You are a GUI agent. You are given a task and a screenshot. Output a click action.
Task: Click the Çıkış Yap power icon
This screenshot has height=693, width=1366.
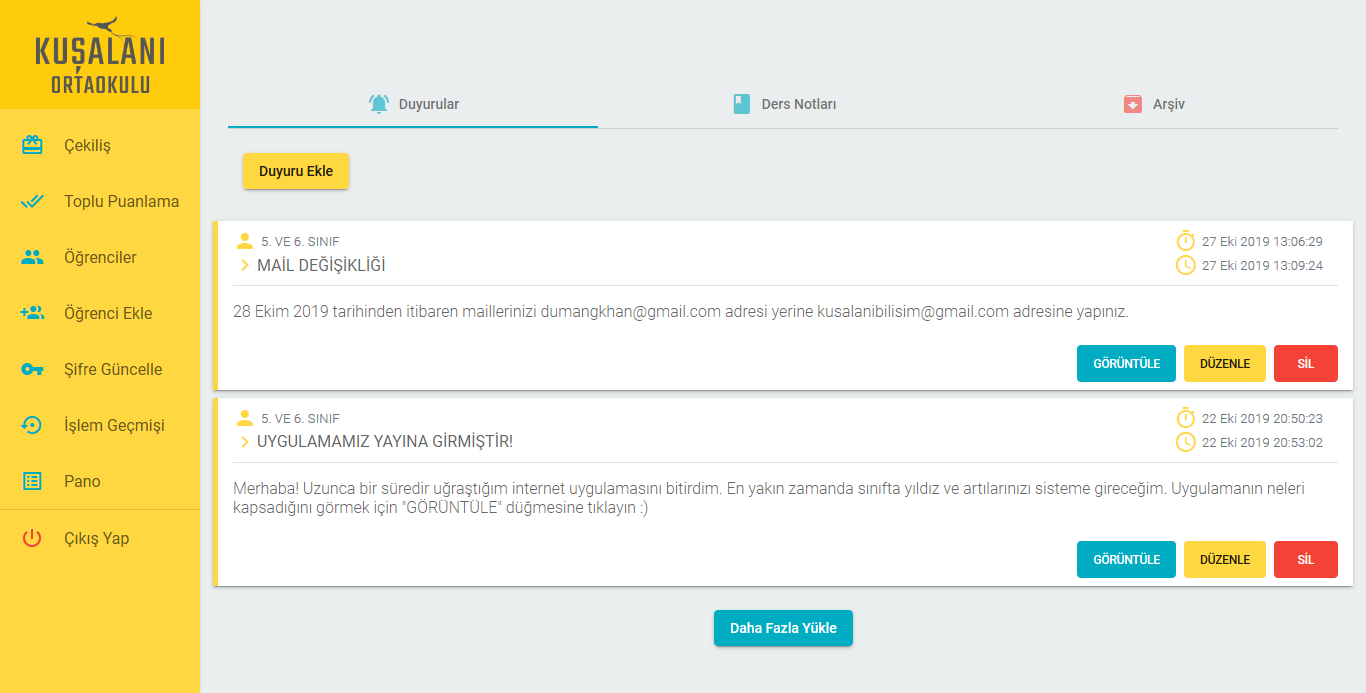tap(32, 539)
